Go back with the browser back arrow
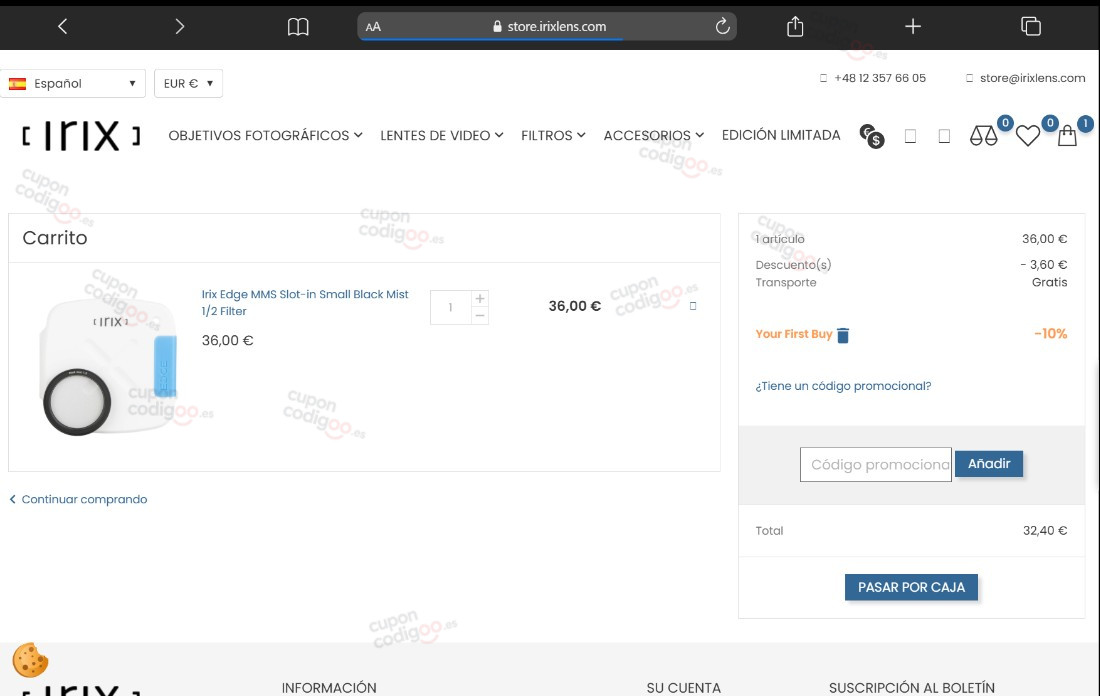 pyautogui.click(x=62, y=27)
